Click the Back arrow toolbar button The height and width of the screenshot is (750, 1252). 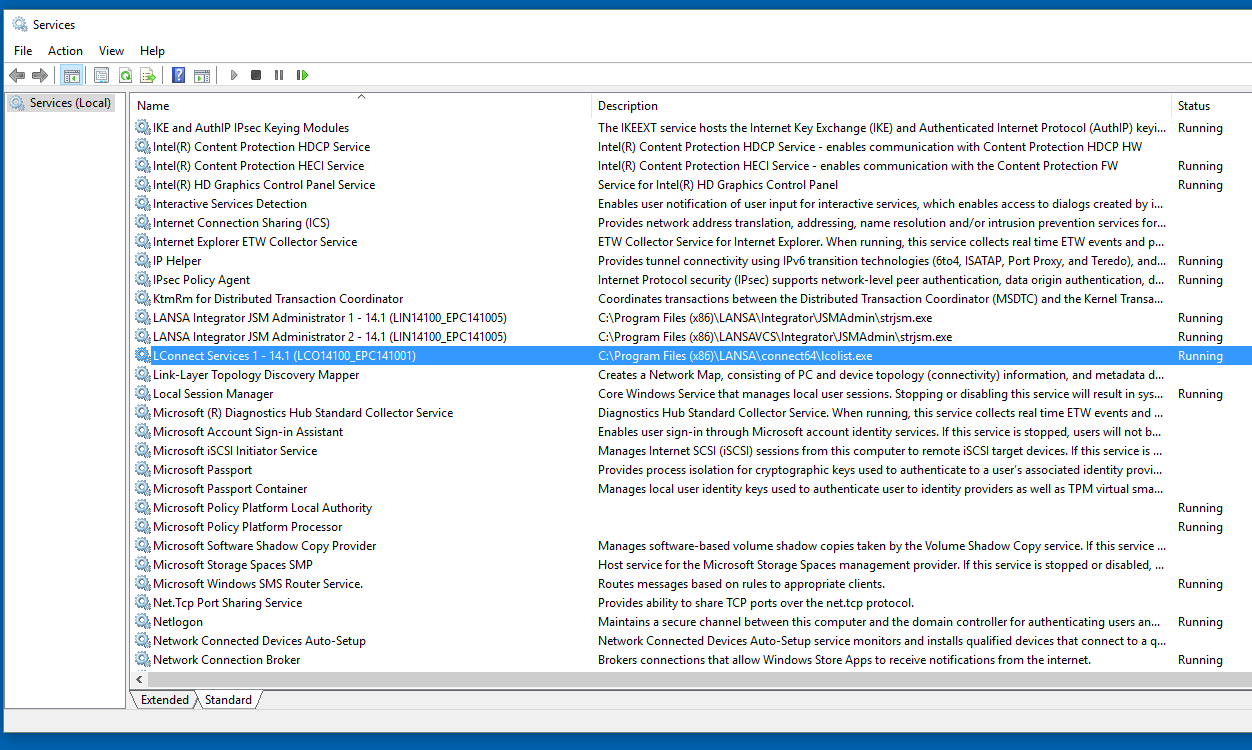[17, 75]
